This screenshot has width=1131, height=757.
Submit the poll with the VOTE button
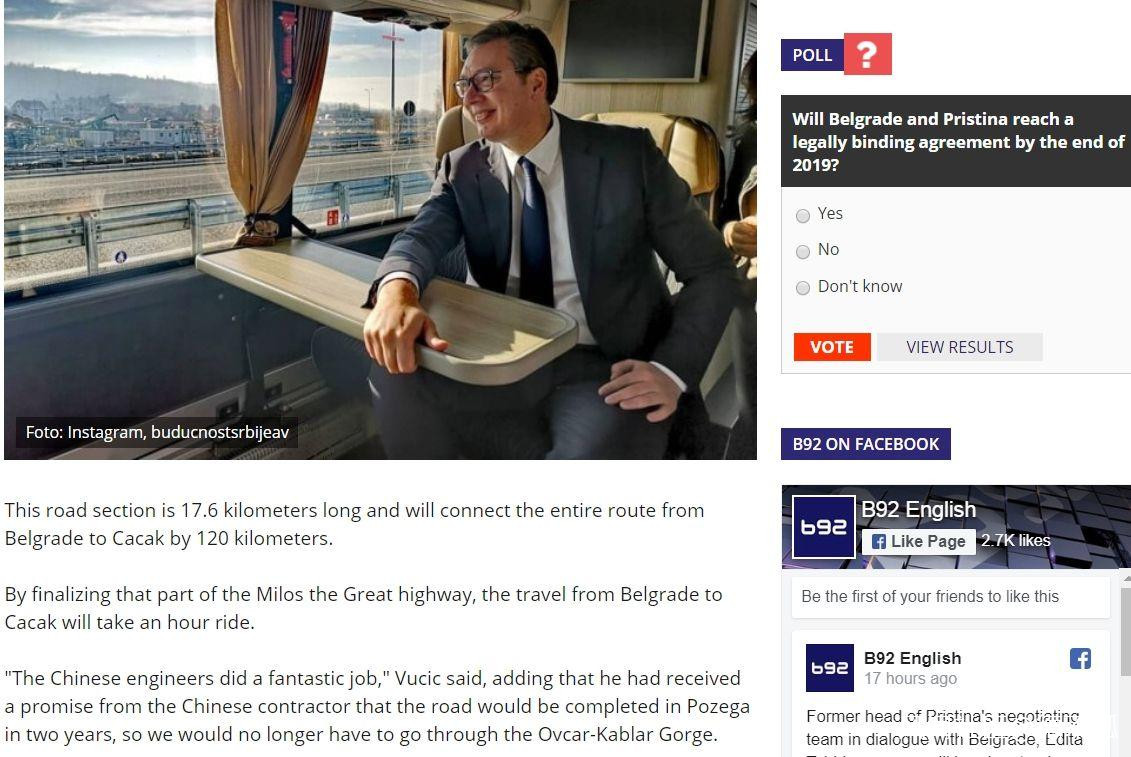(832, 347)
